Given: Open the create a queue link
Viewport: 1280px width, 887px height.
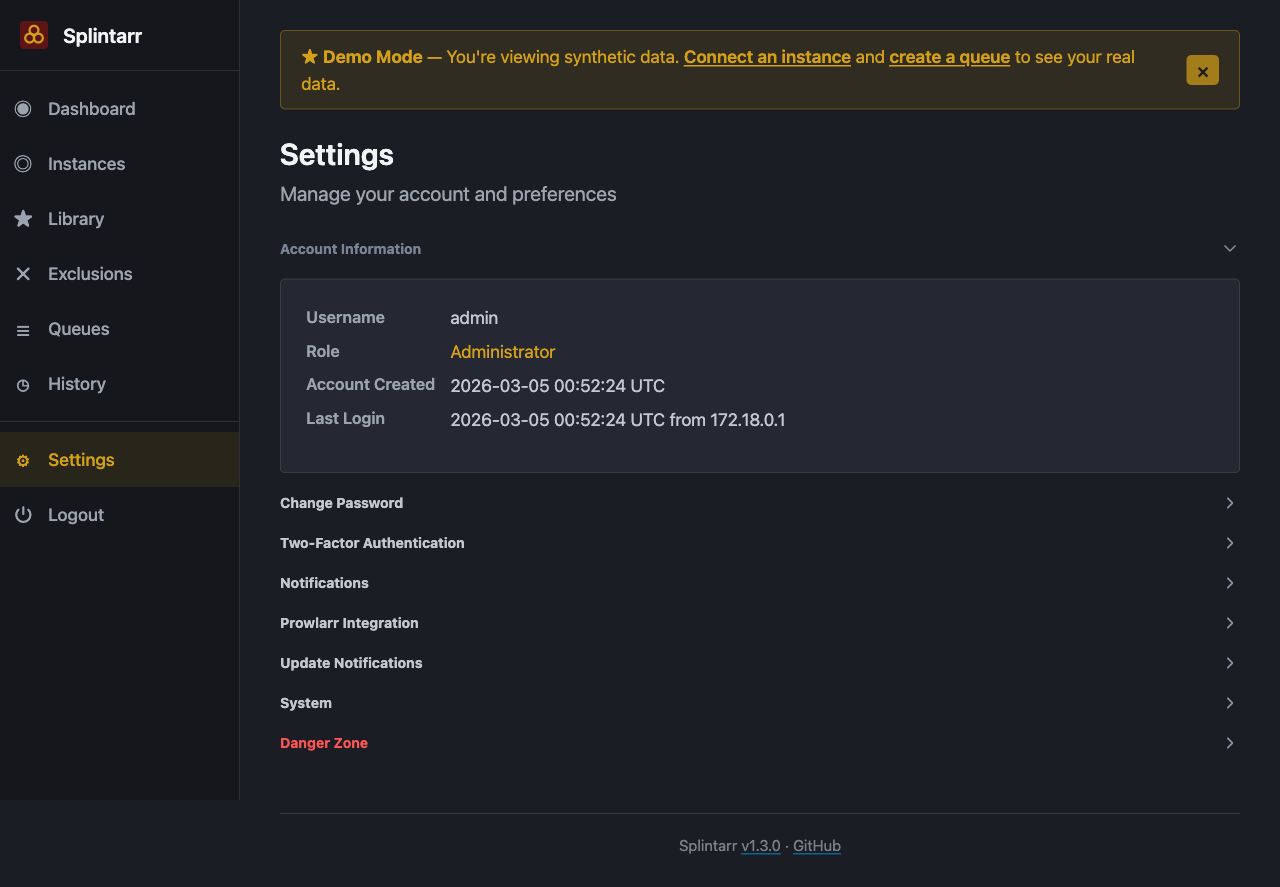Looking at the screenshot, I should [x=949, y=57].
